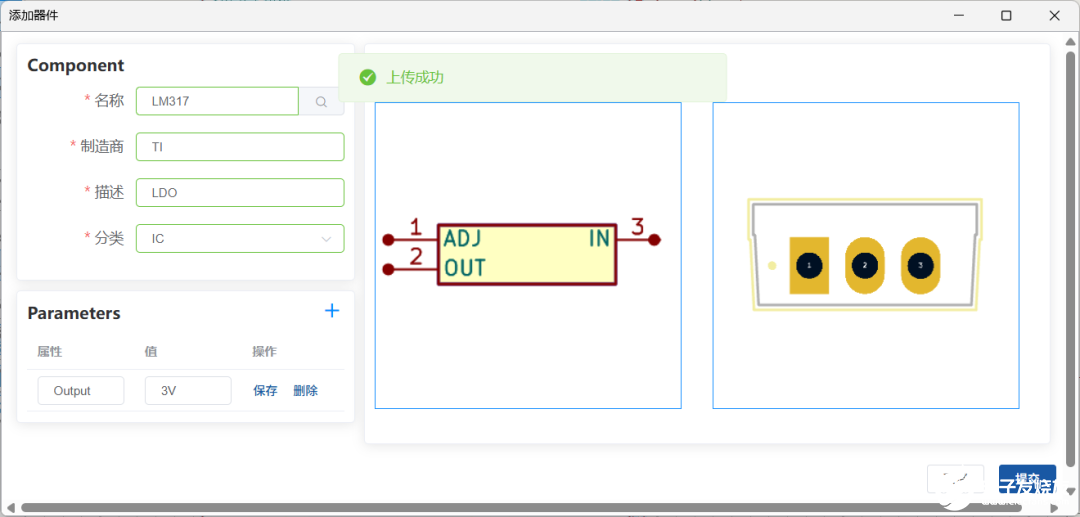
Task: Edit the 3V value field
Action: tap(188, 390)
